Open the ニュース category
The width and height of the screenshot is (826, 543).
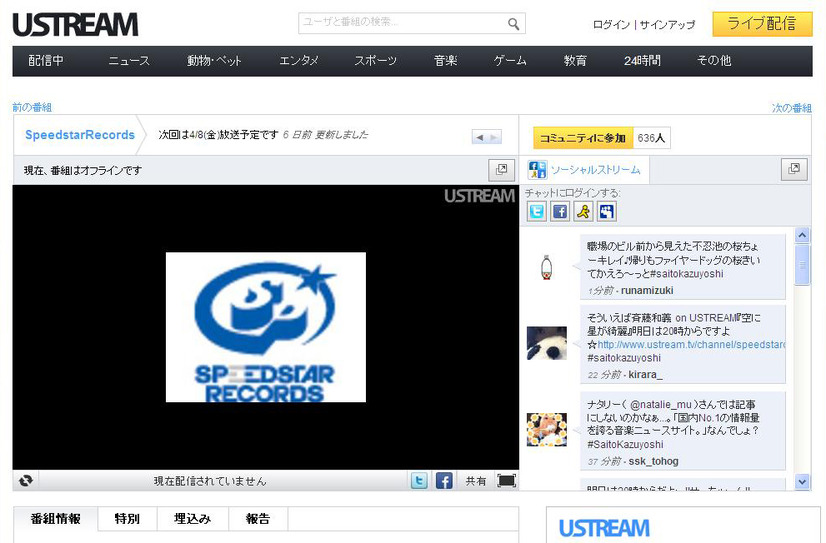129,61
